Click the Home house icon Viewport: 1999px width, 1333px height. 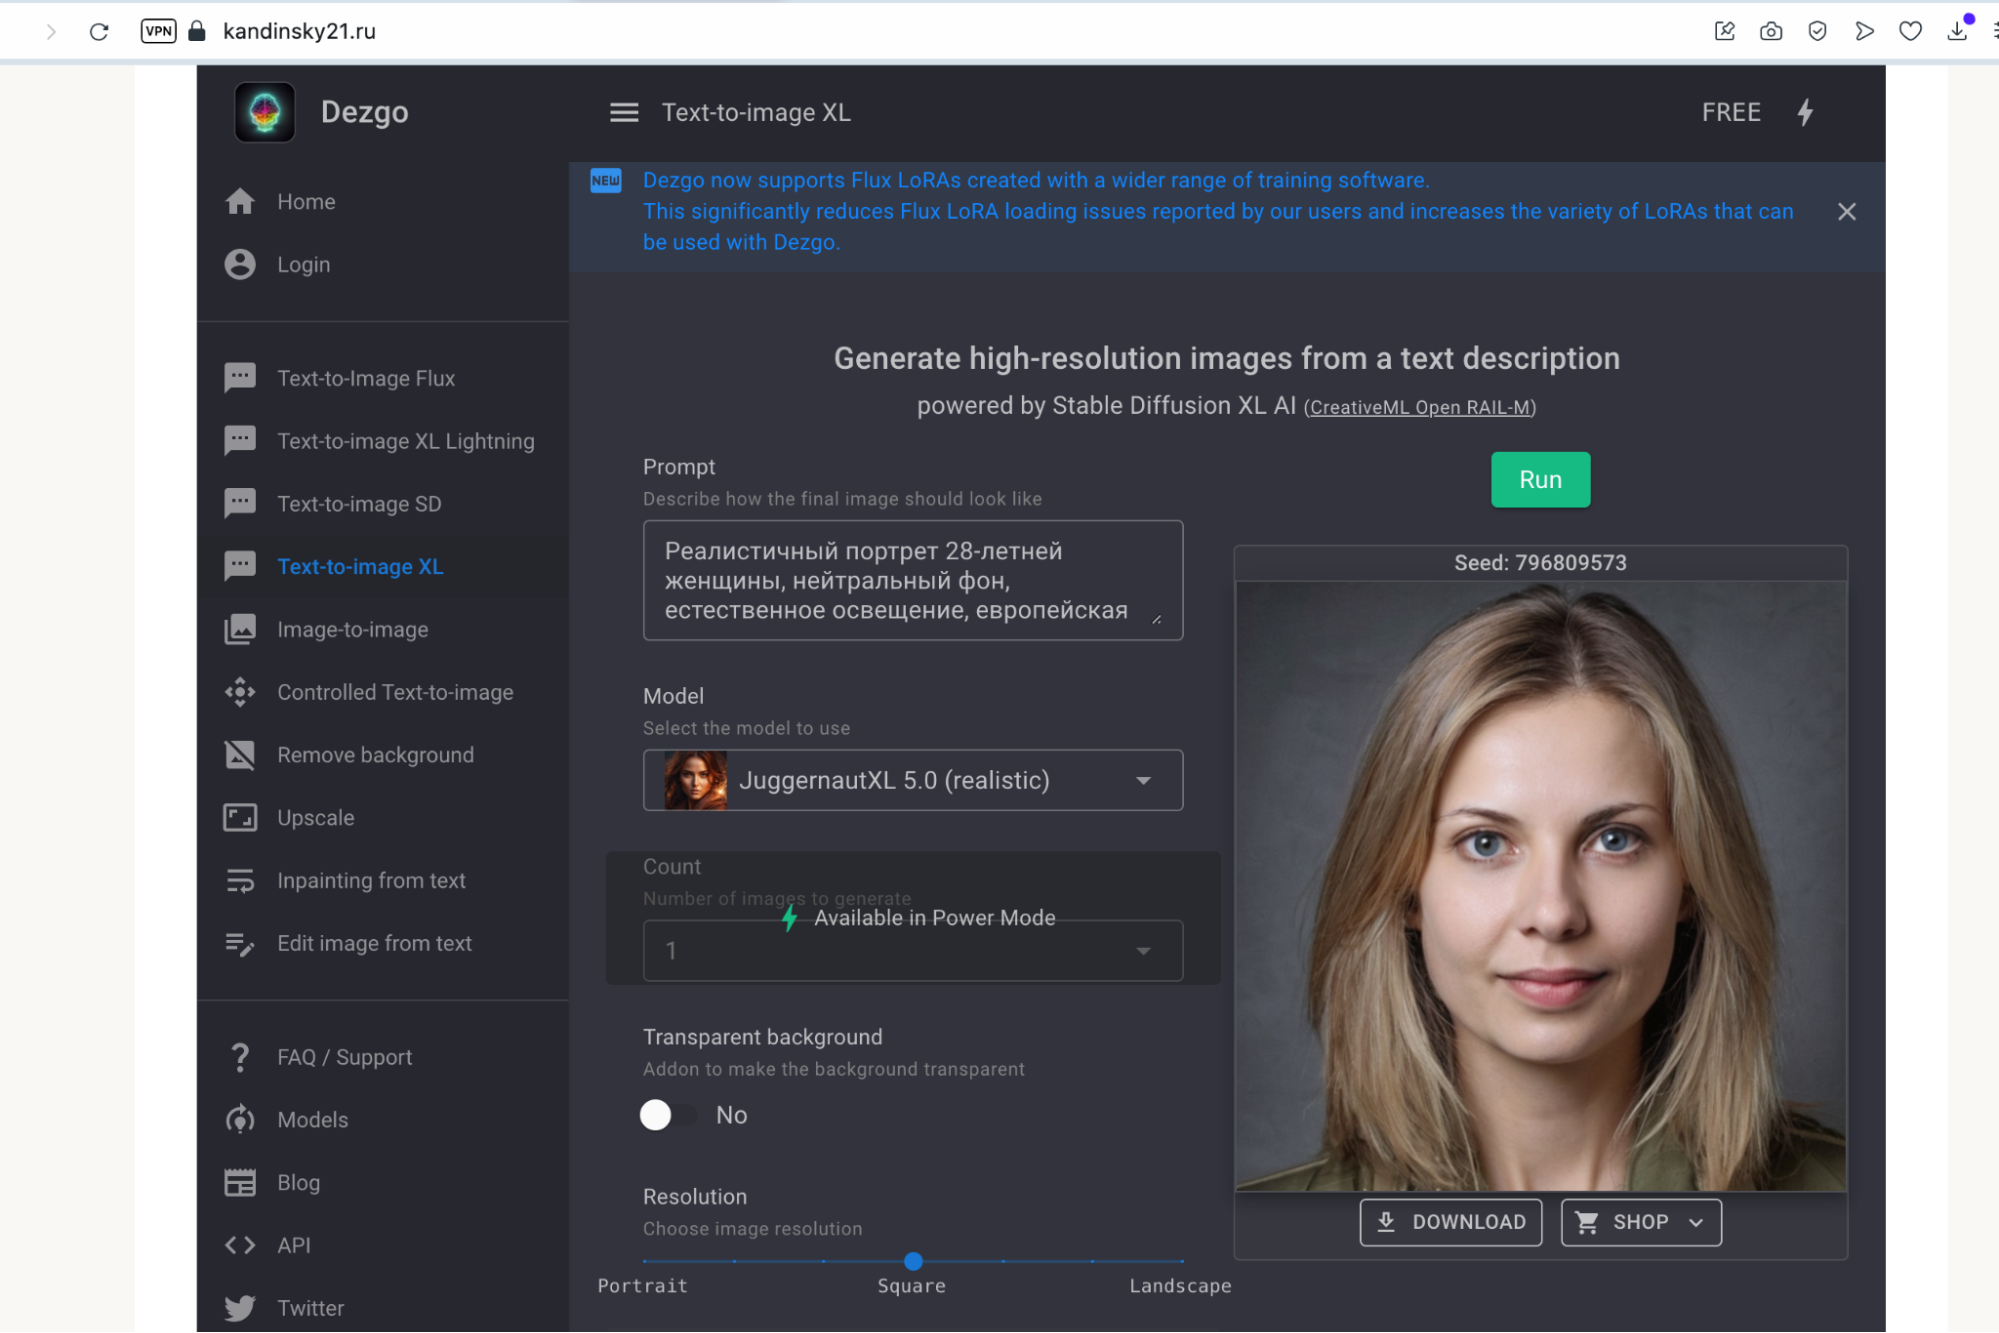pyautogui.click(x=240, y=201)
